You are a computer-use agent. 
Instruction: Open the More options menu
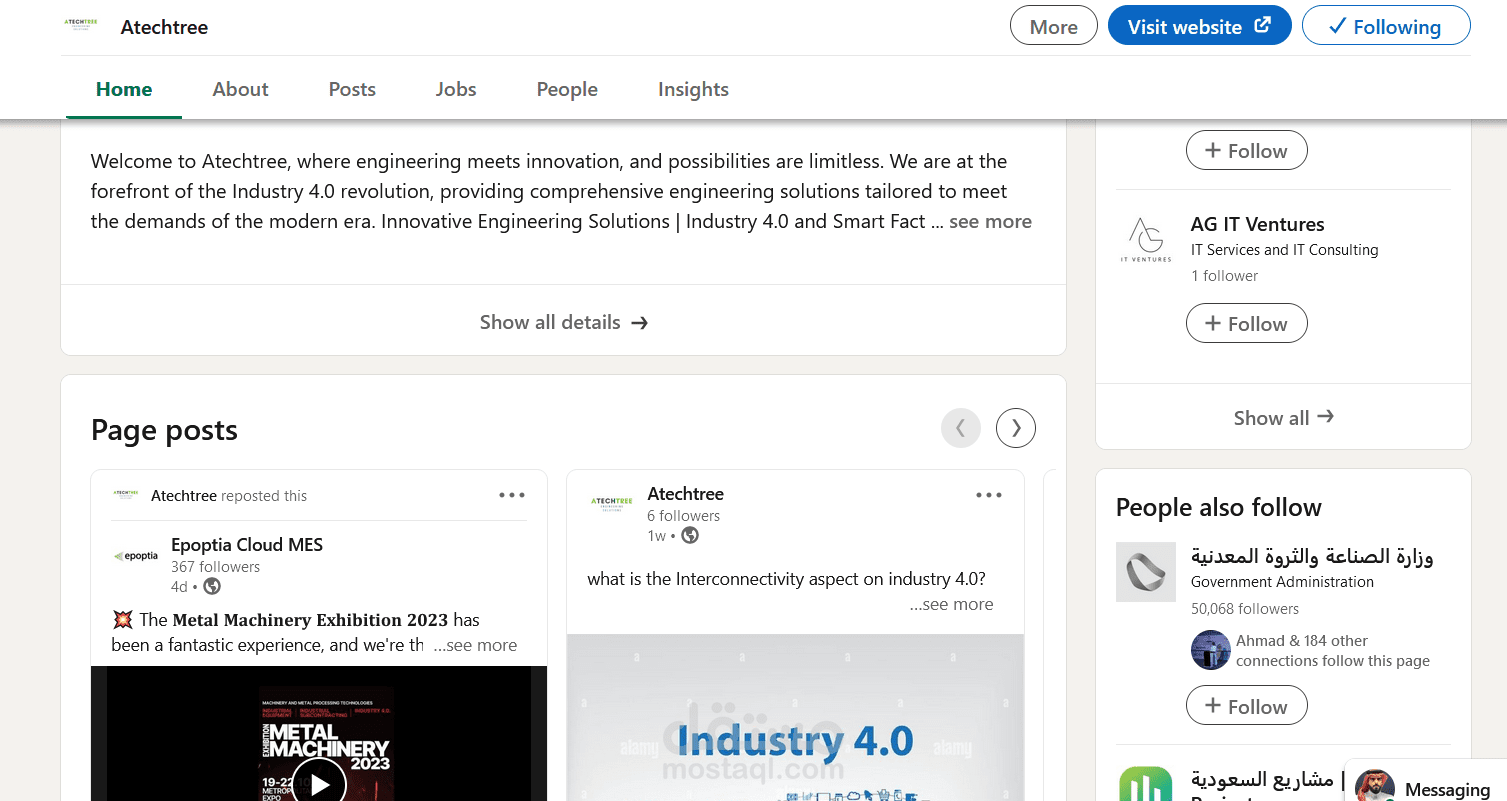pos(1053,27)
